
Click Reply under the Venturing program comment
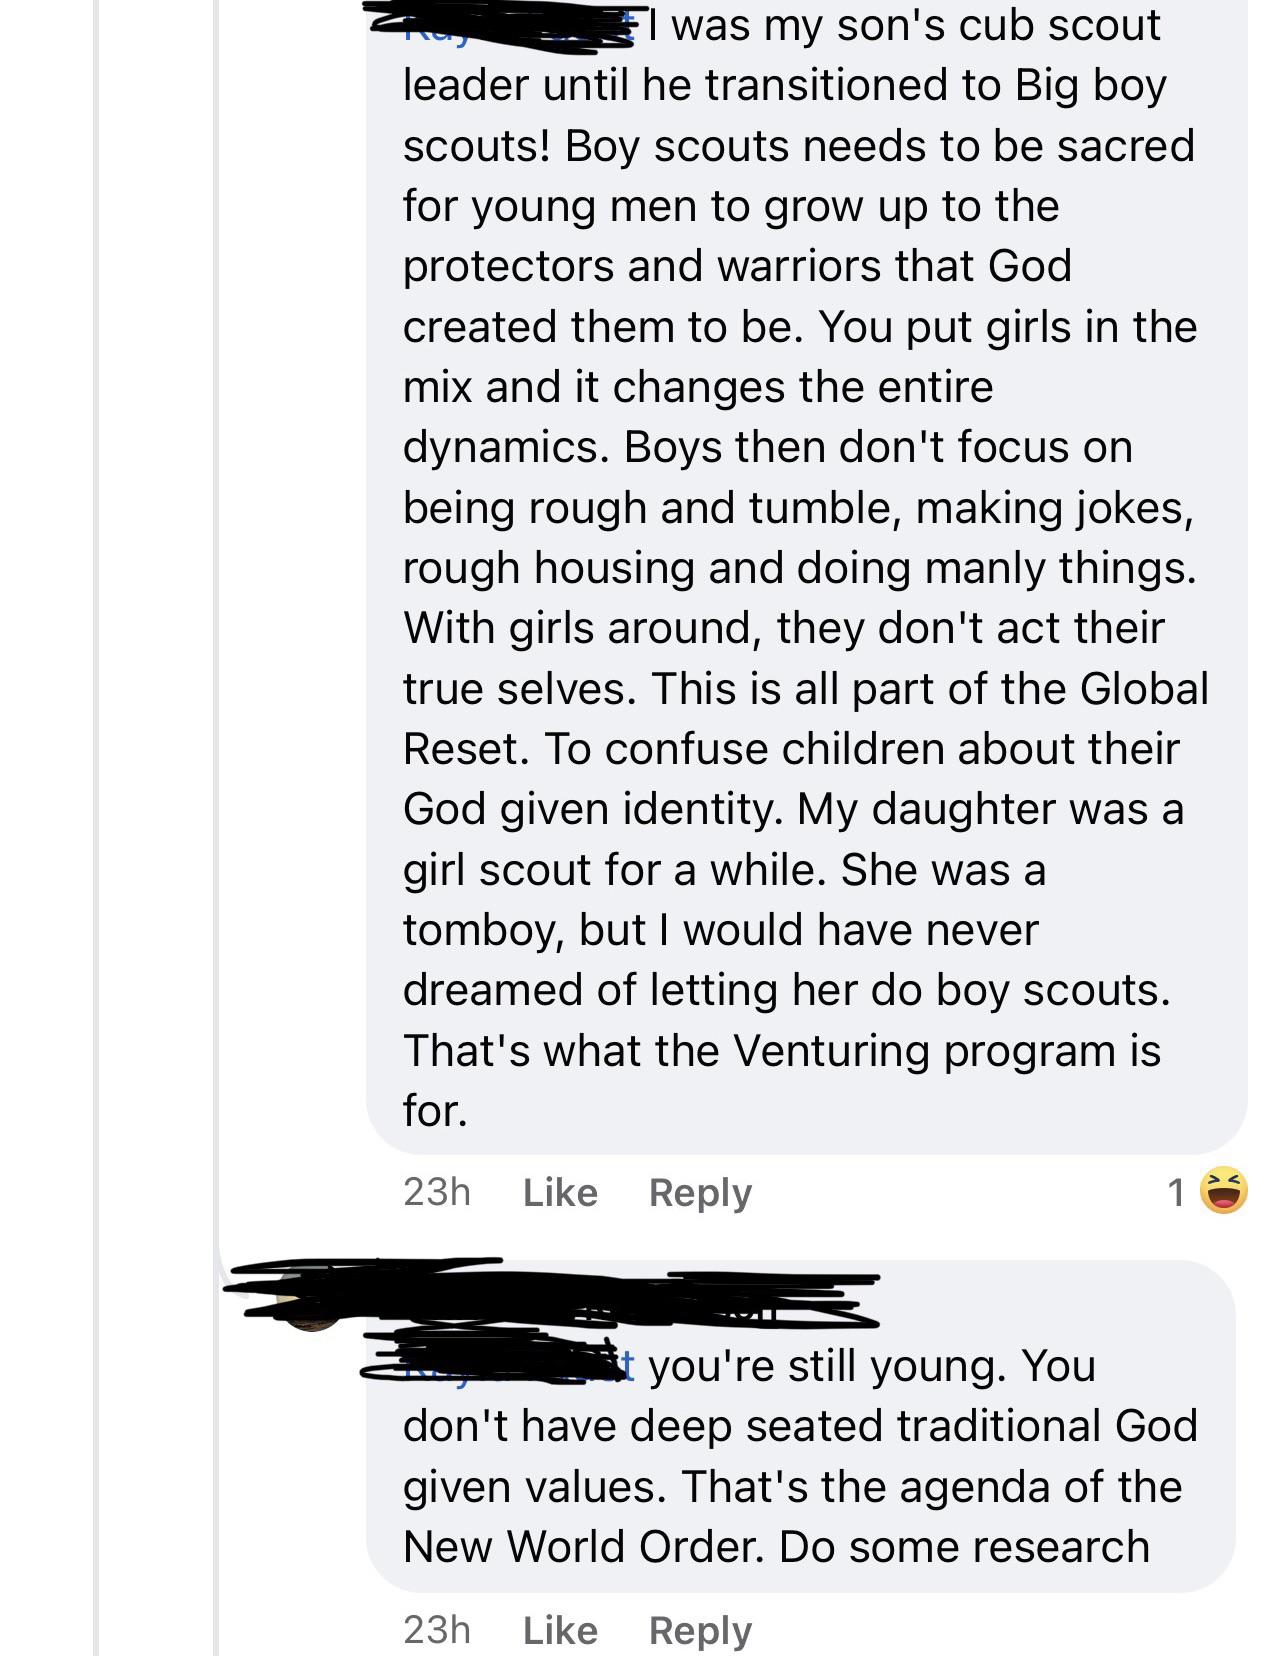click(700, 1191)
